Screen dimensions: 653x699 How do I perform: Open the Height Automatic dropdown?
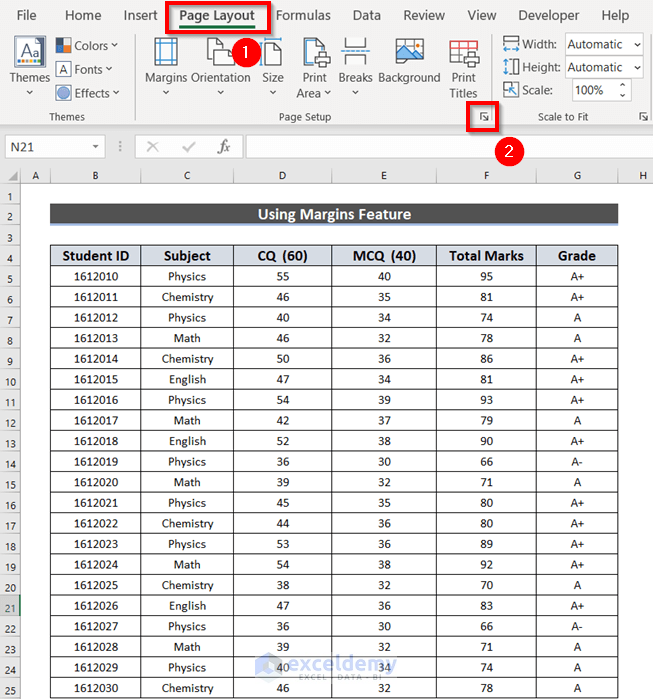[637, 67]
